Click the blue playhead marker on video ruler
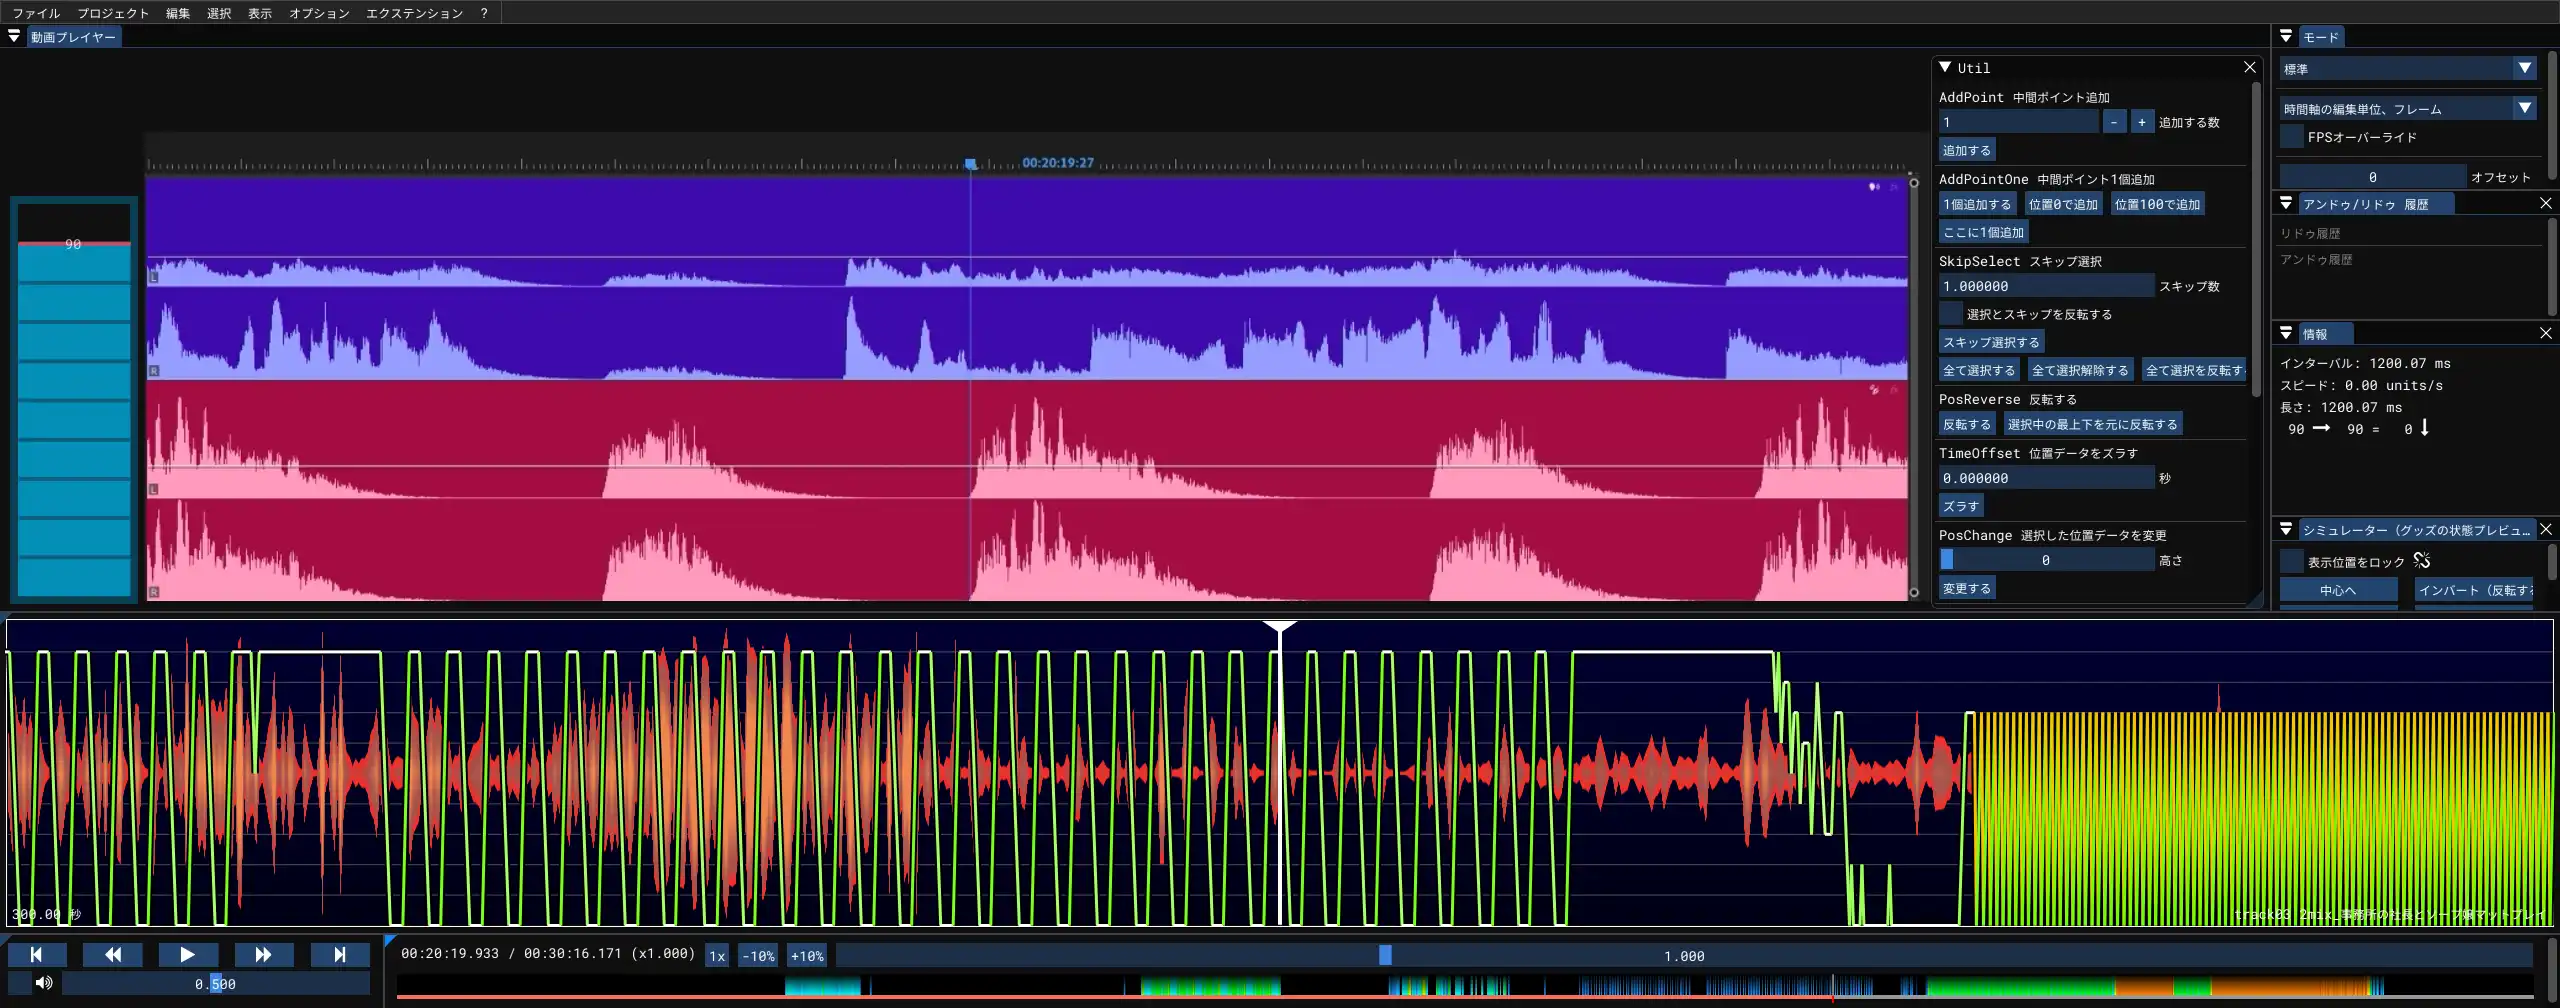 point(971,164)
